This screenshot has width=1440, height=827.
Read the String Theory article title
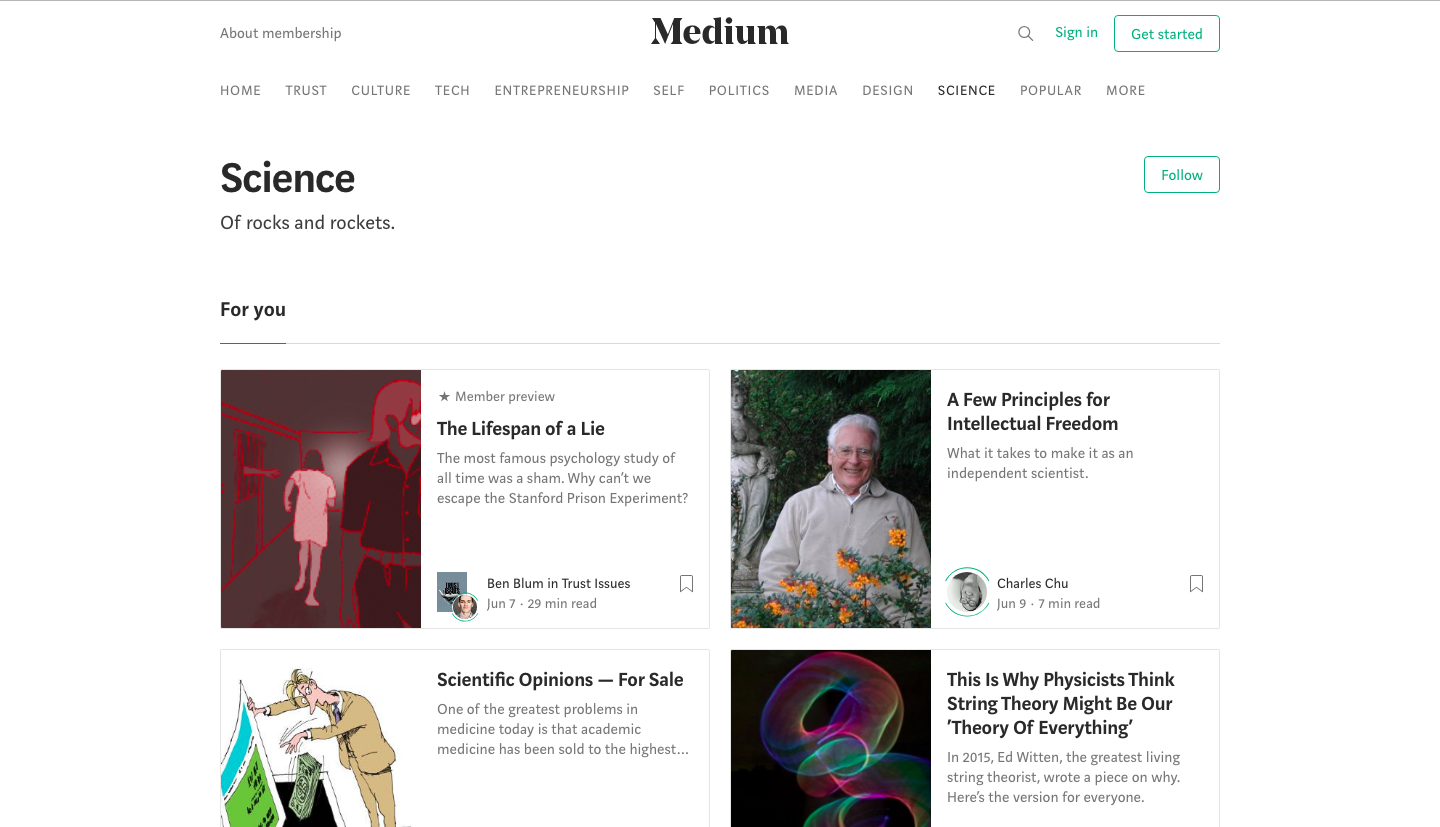tap(1060, 703)
